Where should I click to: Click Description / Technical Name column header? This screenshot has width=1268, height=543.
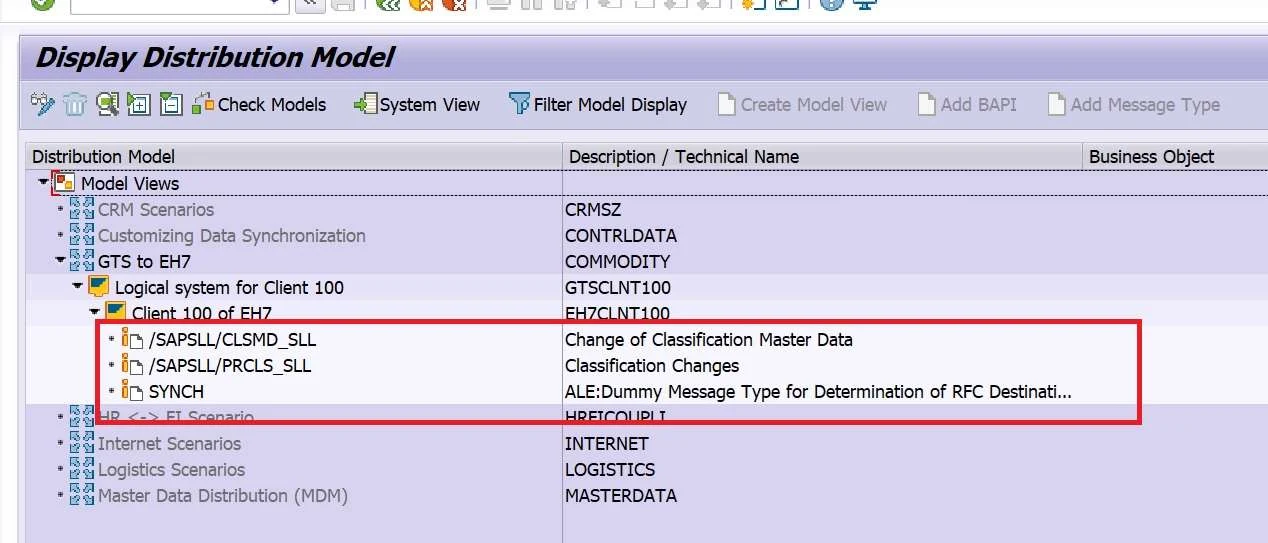[823, 156]
